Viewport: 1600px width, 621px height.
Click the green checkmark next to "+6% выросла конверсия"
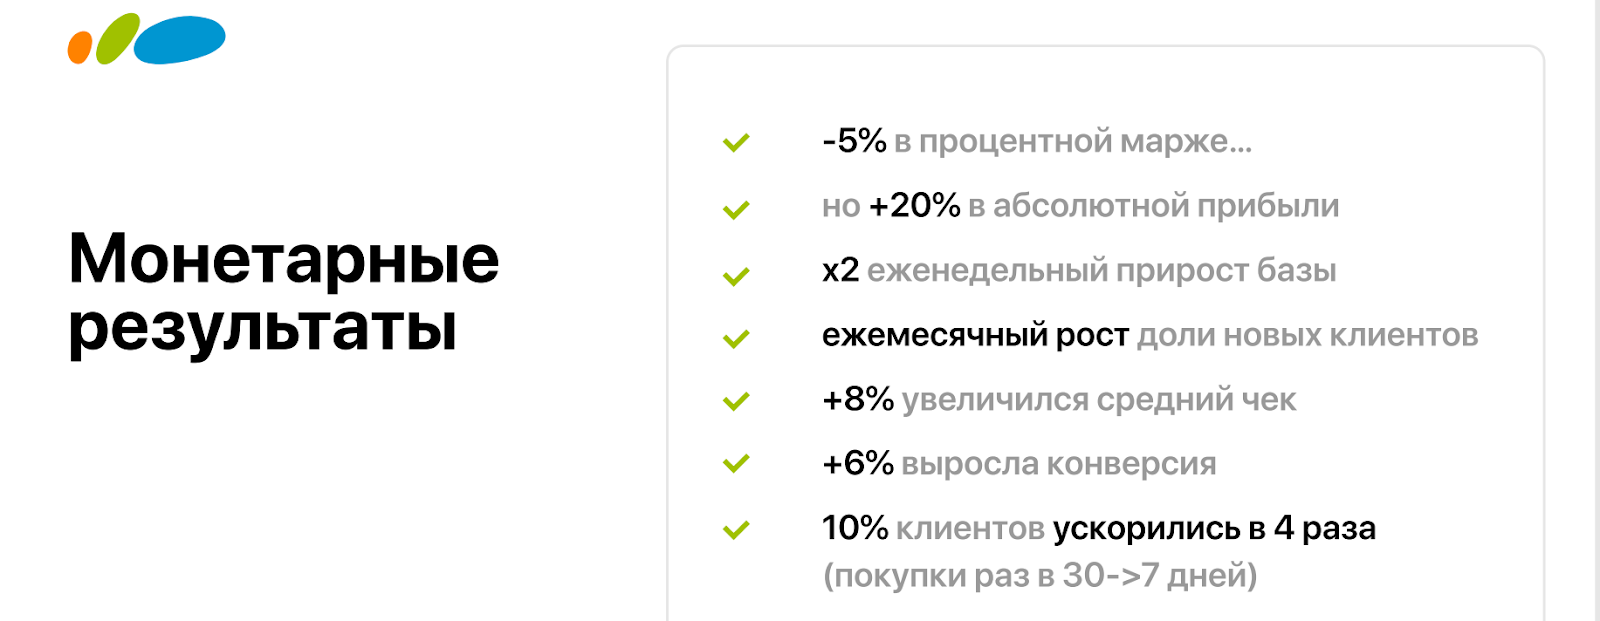pos(736,463)
